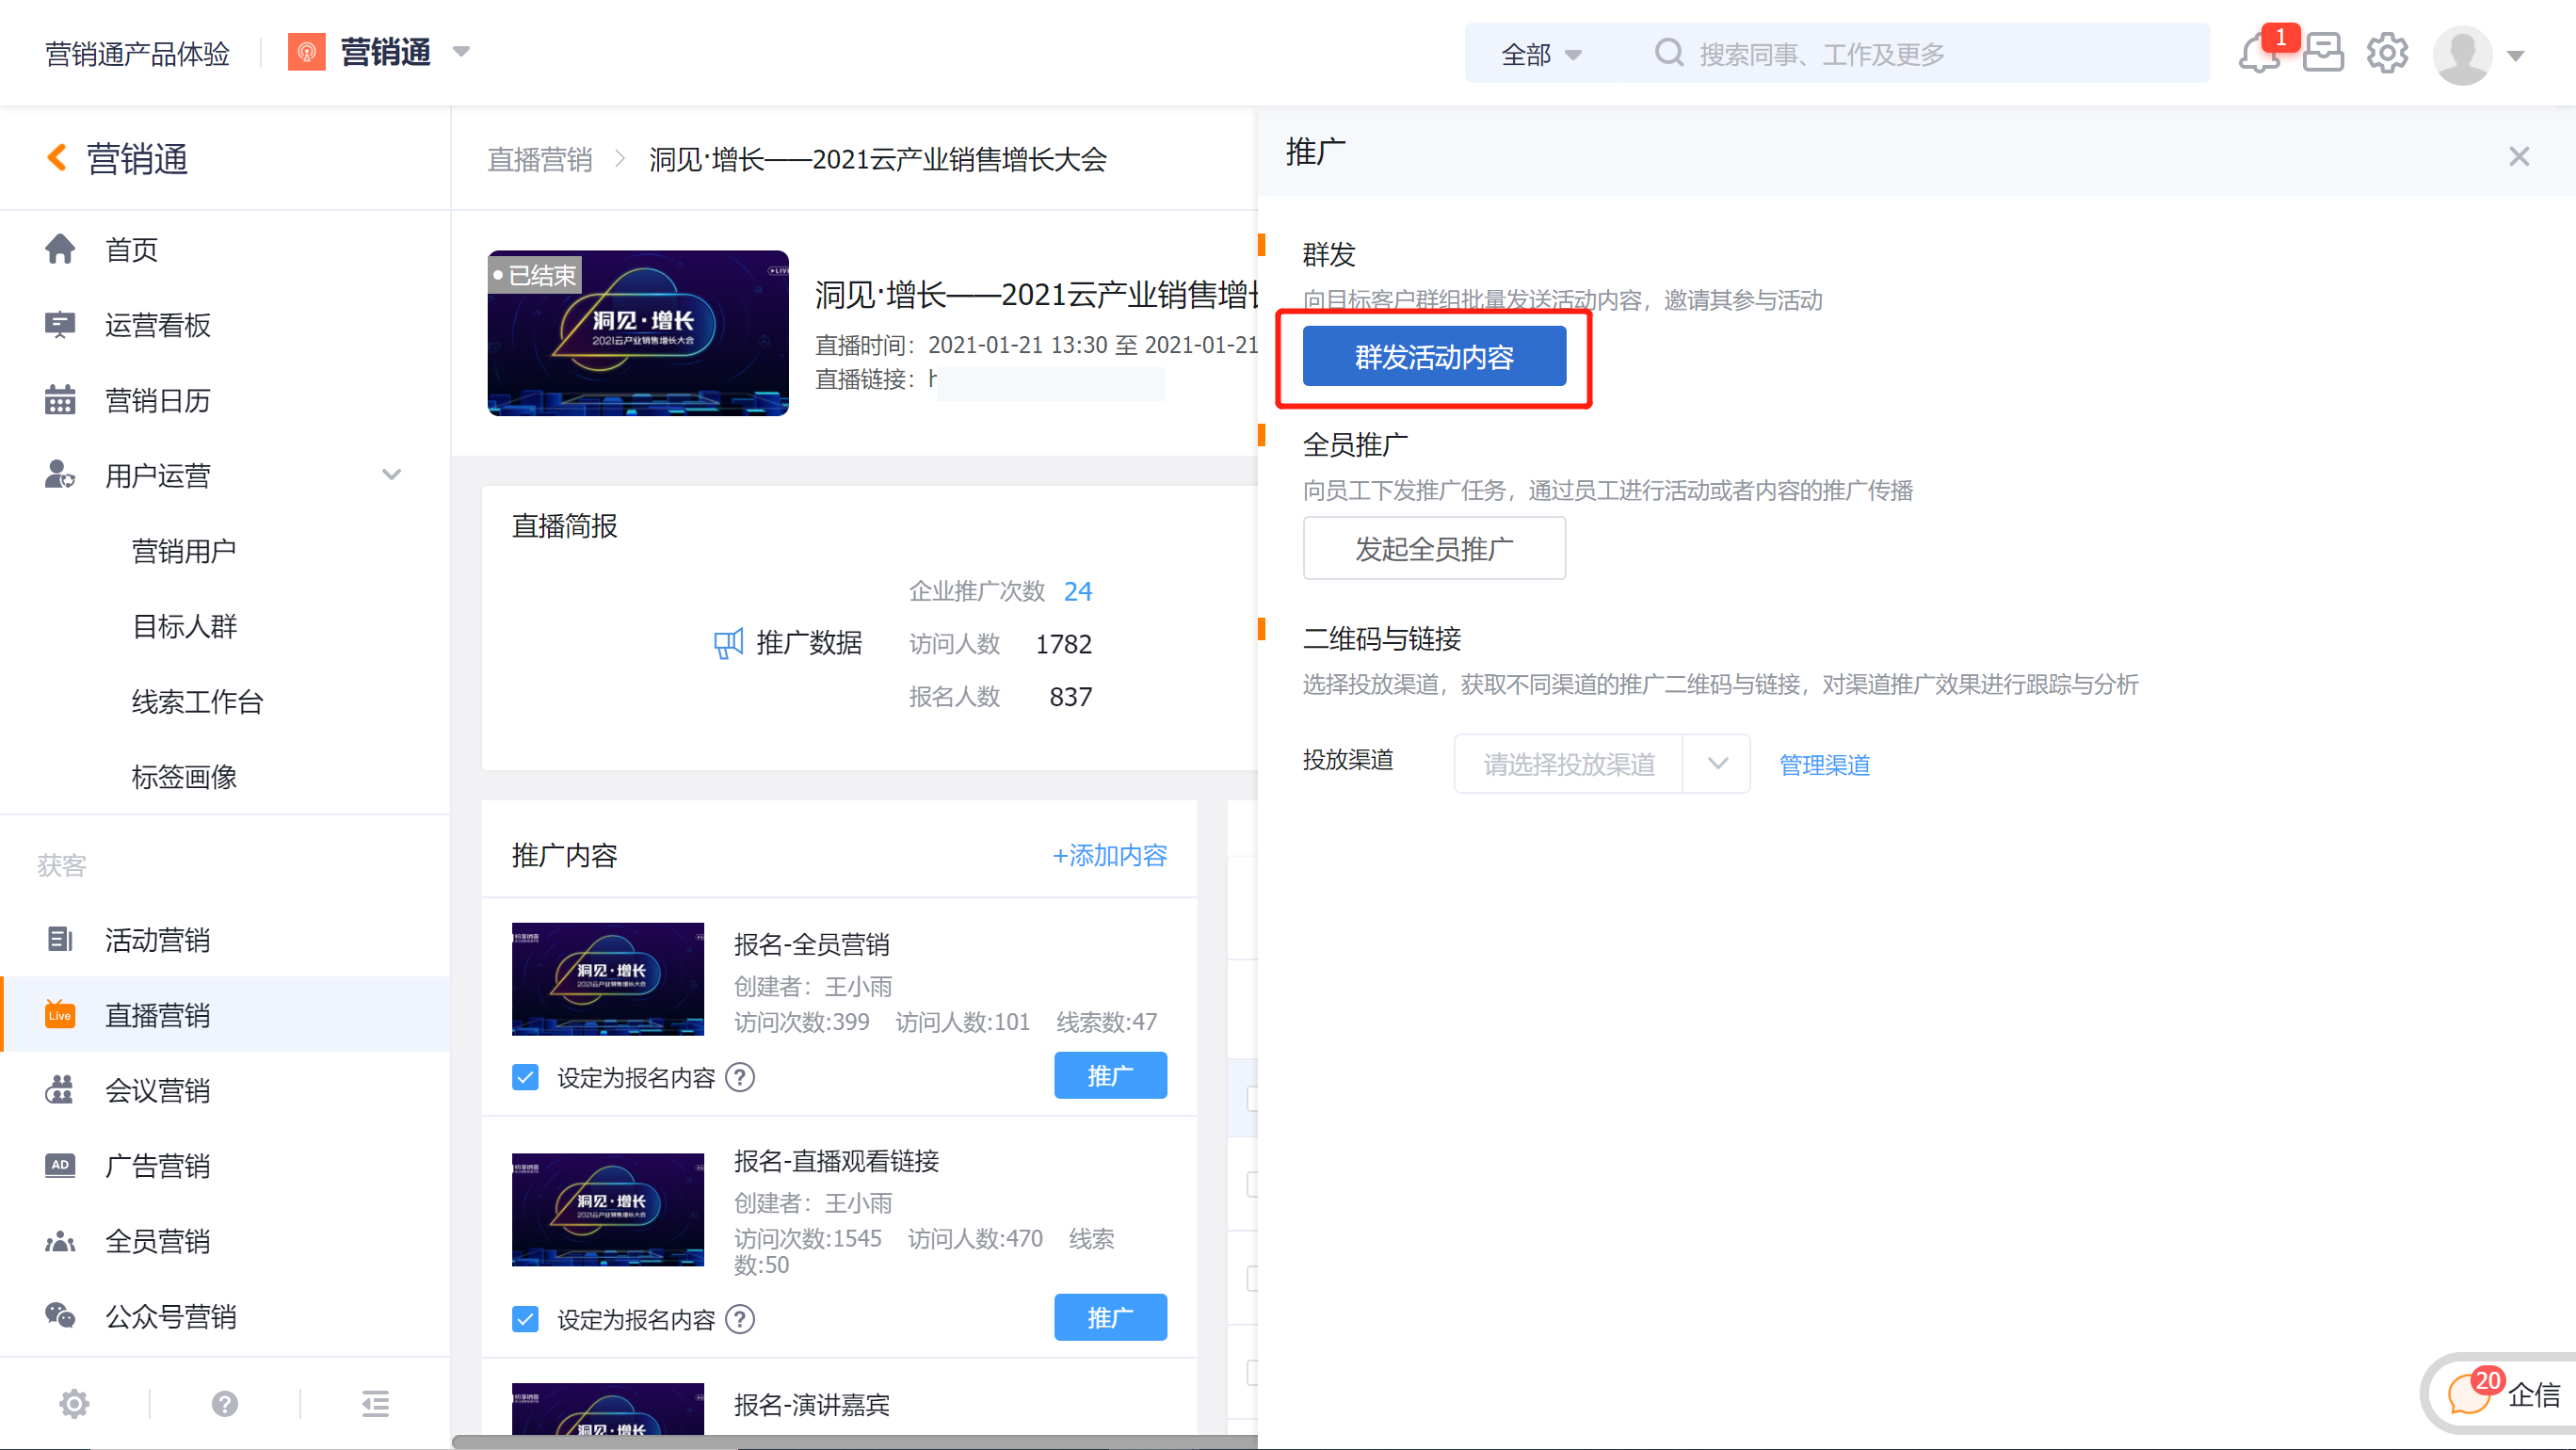
Task: Open the inbox tray icon
Action: 2322,53
